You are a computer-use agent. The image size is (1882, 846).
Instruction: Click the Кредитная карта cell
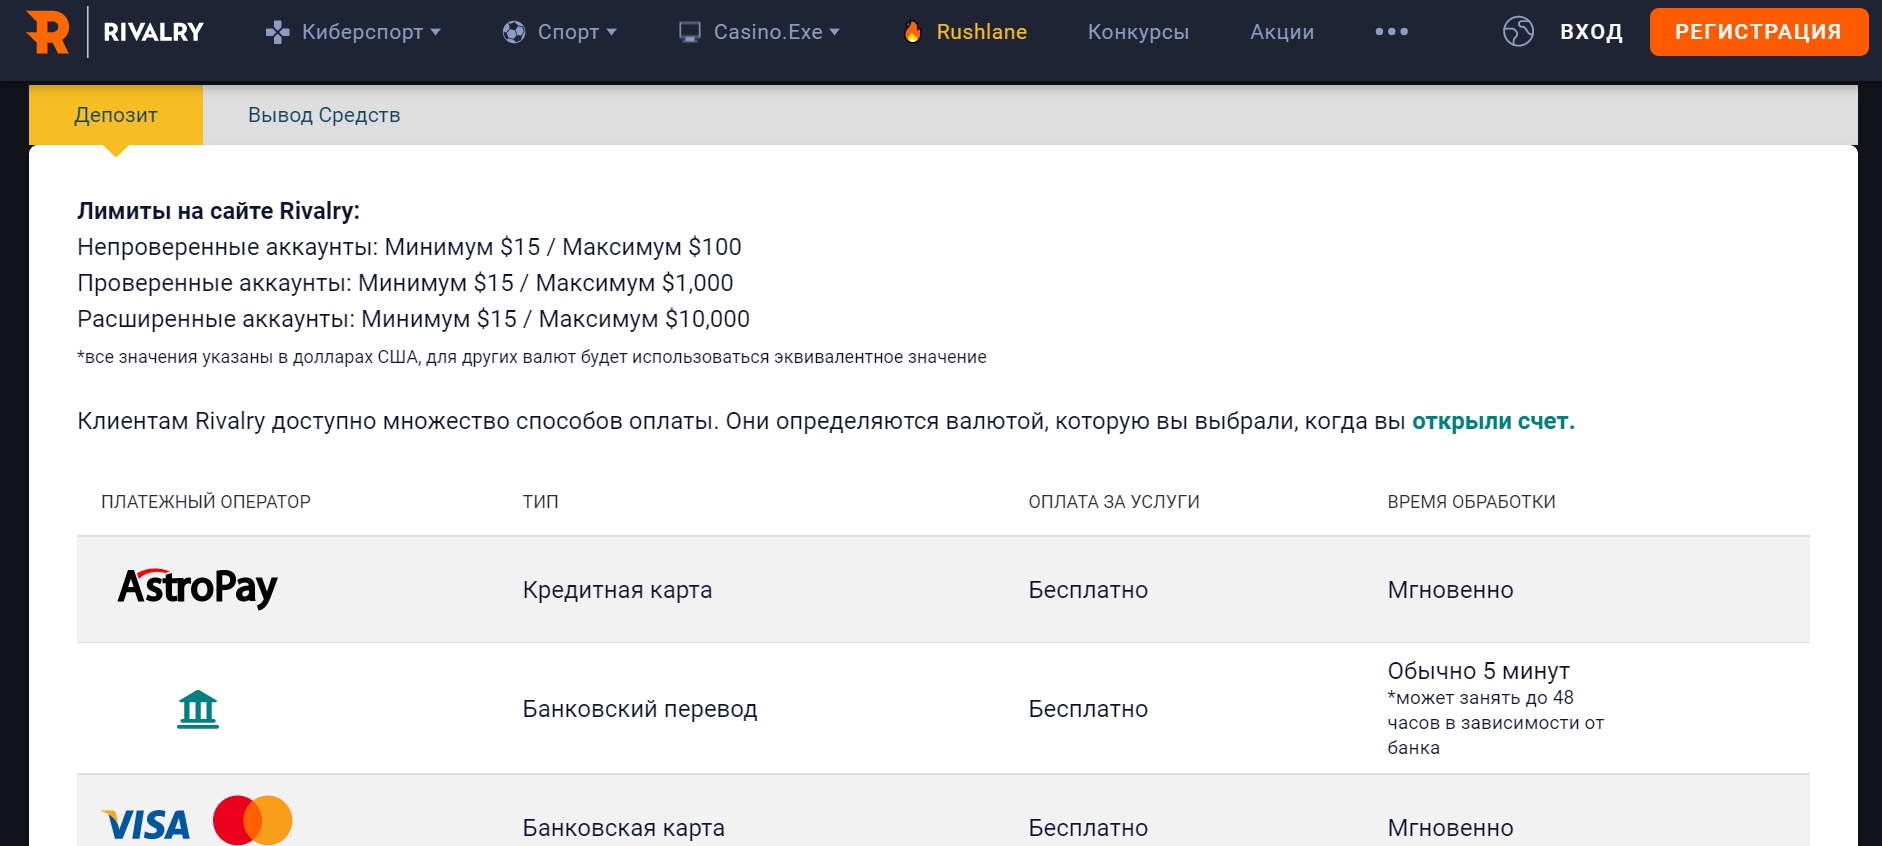pyautogui.click(x=617, y=590)
